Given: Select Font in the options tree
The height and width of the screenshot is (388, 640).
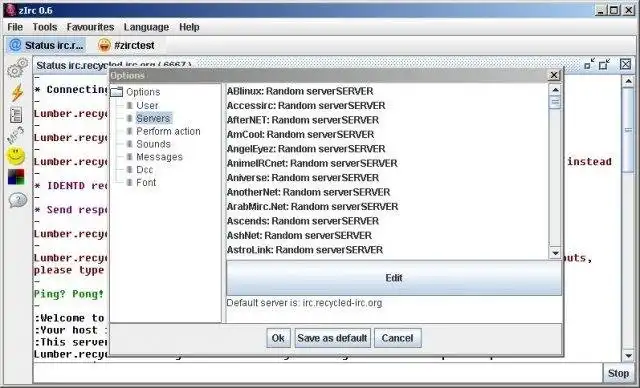Looking at the screenshot, I should click(x=146, y=182).
